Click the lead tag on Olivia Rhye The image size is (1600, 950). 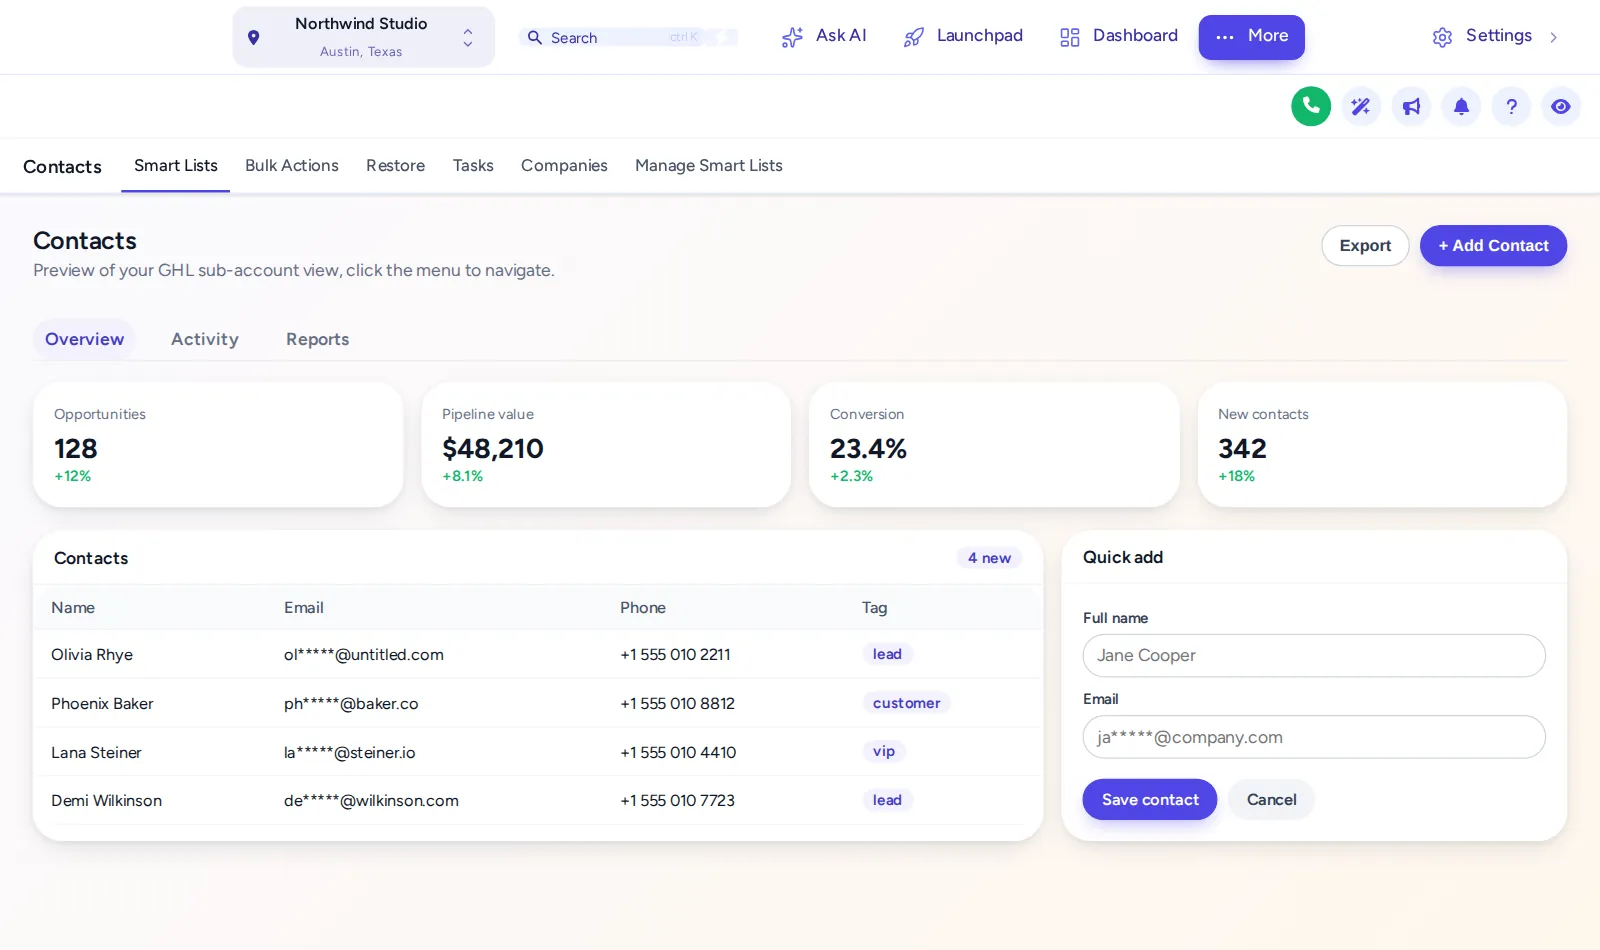[887, 654]
